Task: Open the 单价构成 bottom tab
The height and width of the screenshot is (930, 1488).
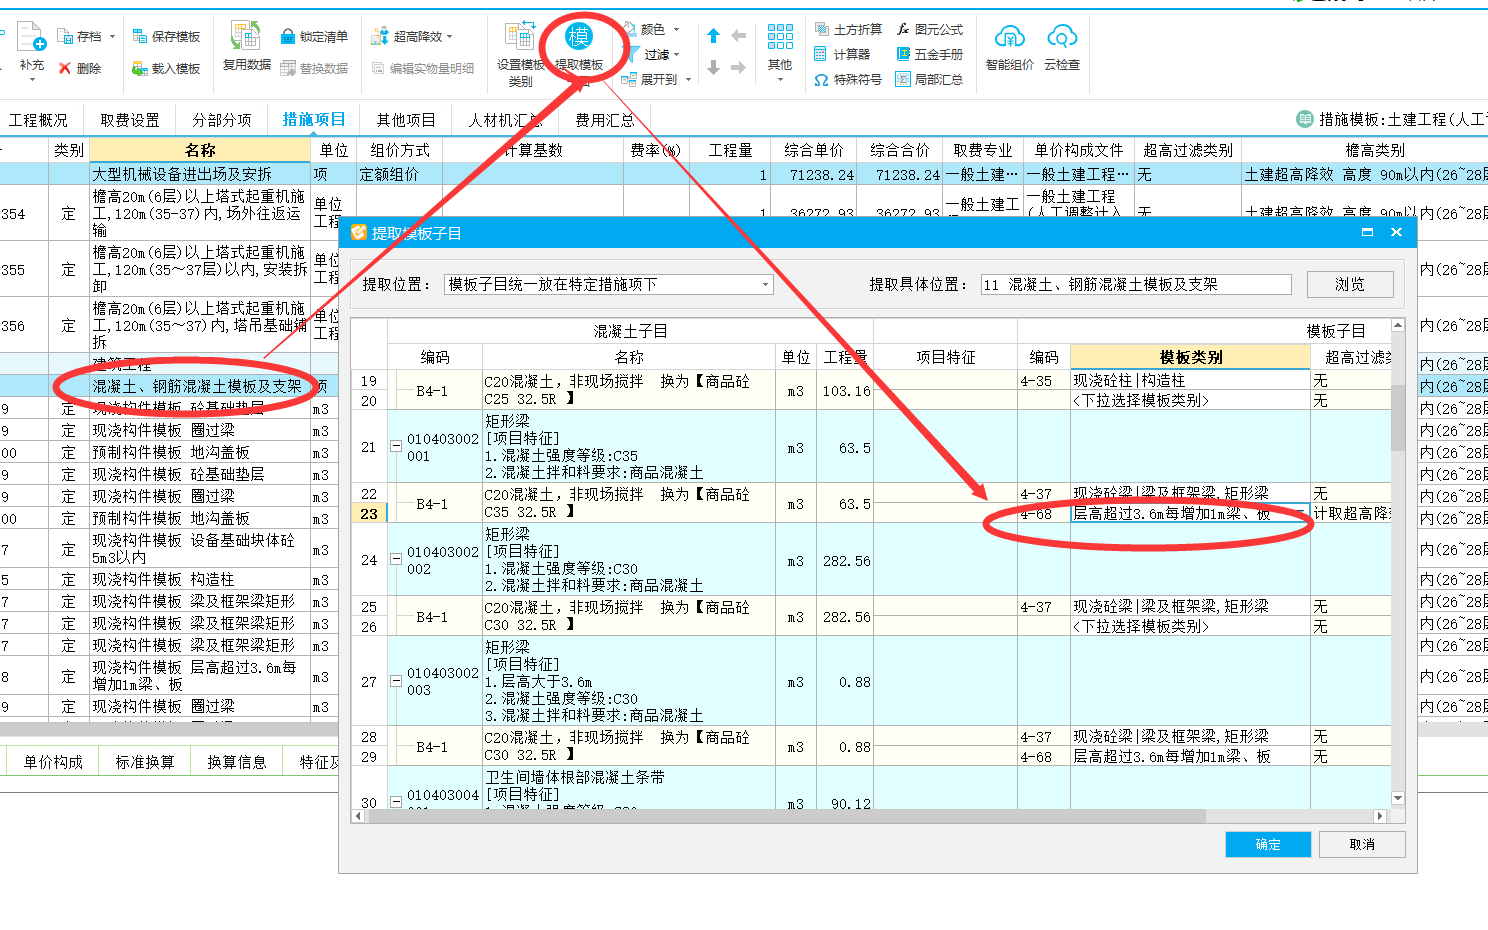Action: [54, 762]
